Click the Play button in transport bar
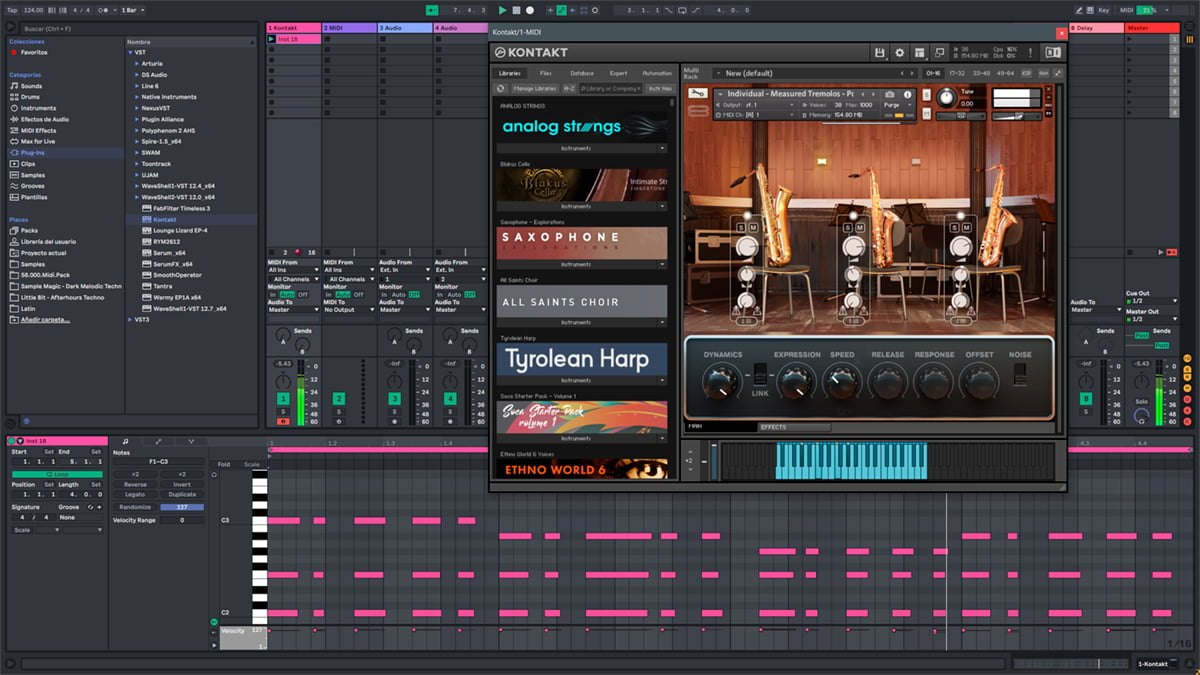The image size is (1200, 675). click(x=502, y=10)
